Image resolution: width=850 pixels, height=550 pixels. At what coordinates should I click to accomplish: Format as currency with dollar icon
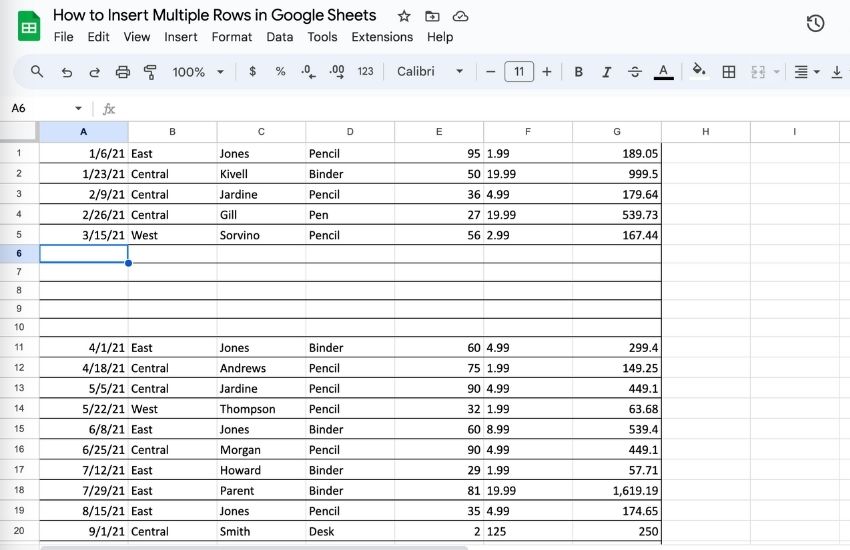pos(253,72)
